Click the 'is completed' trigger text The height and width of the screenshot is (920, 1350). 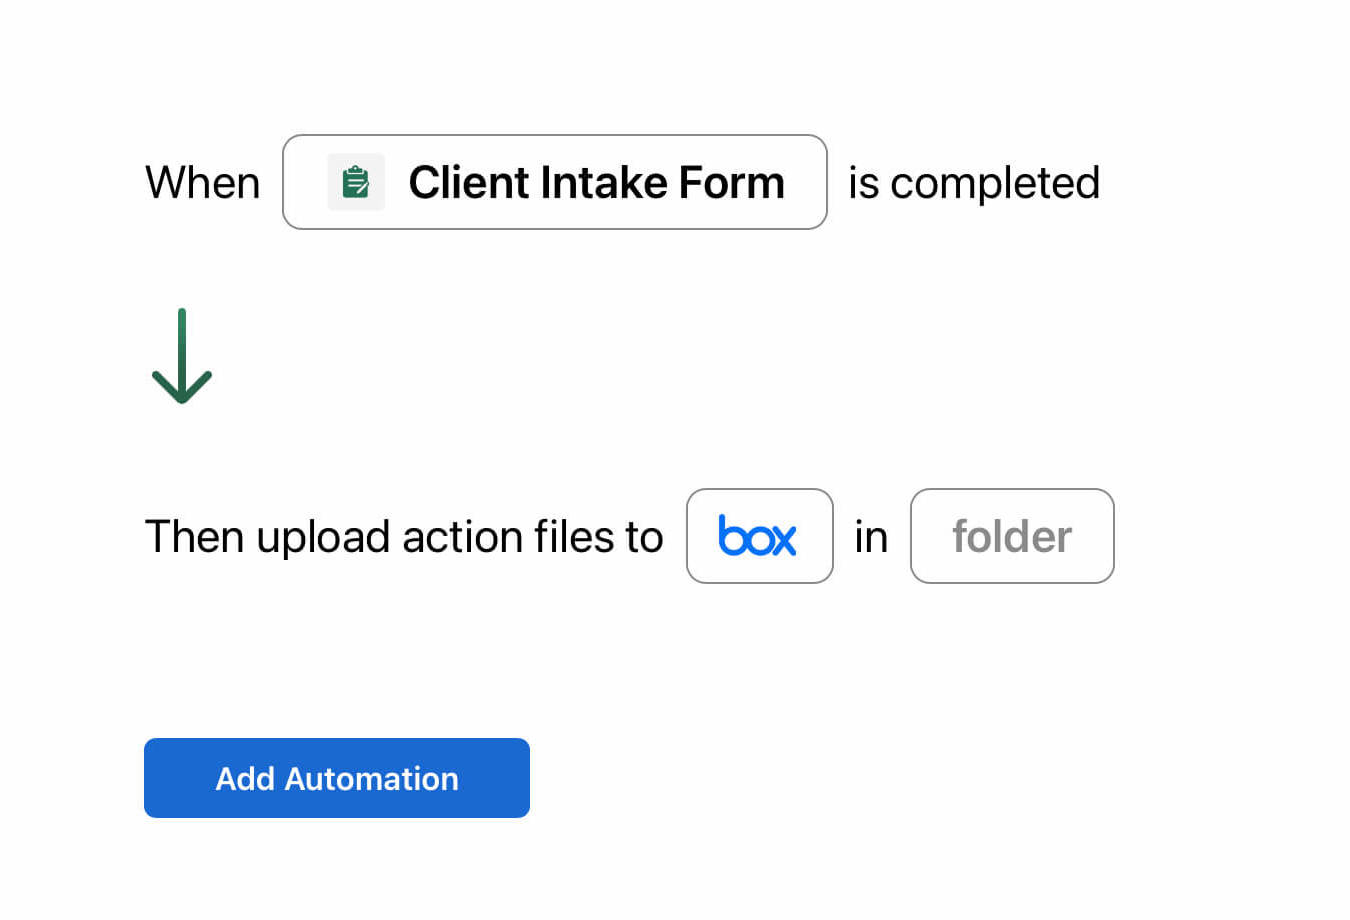pos(972,182)
